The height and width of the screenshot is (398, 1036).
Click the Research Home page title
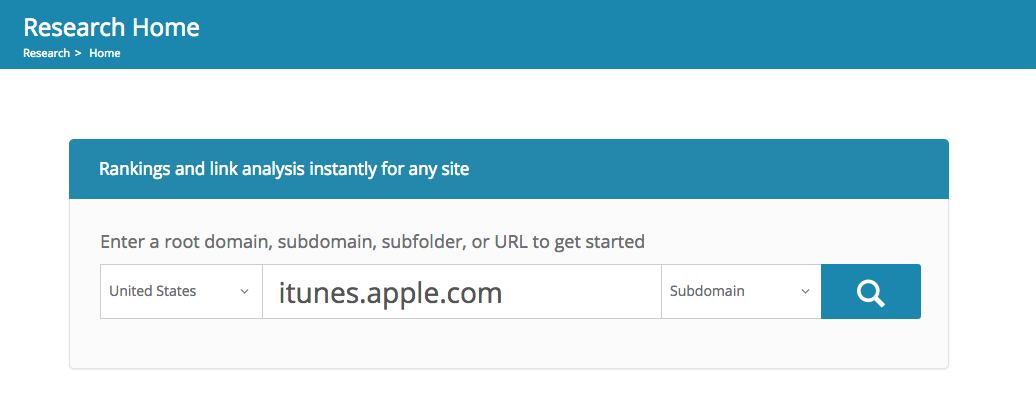[111, 27]
